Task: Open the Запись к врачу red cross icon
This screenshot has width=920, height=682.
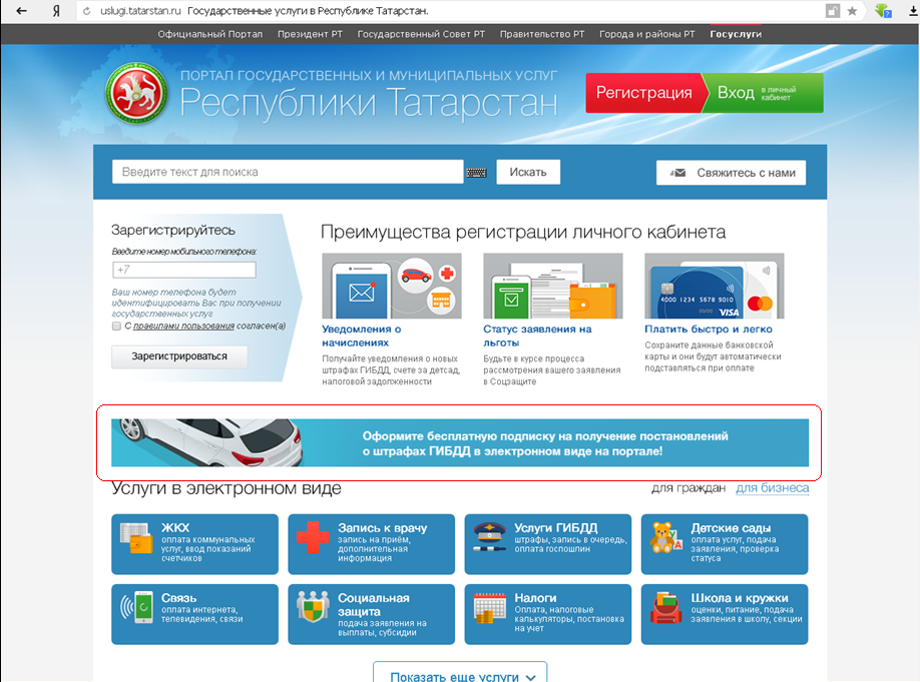Action: 312,537
